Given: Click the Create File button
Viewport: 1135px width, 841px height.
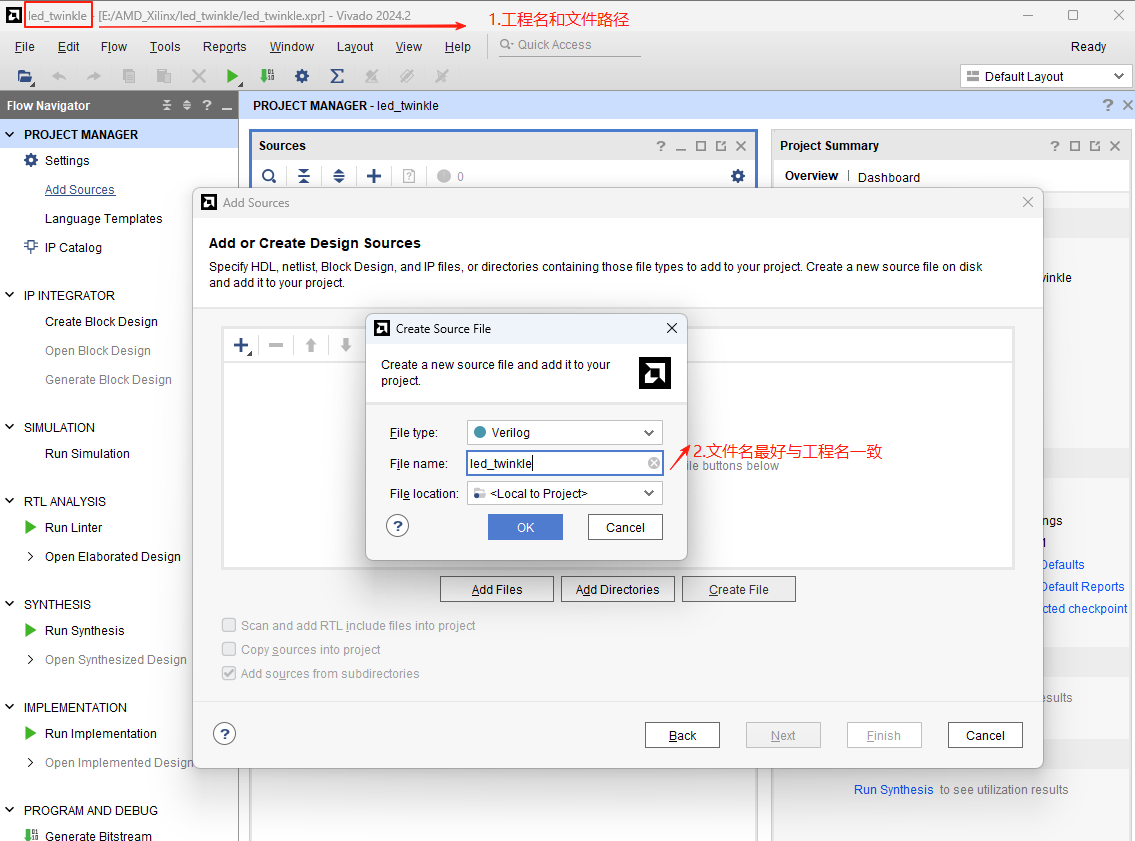Looking at the screenshot, I should click(738, 589).
